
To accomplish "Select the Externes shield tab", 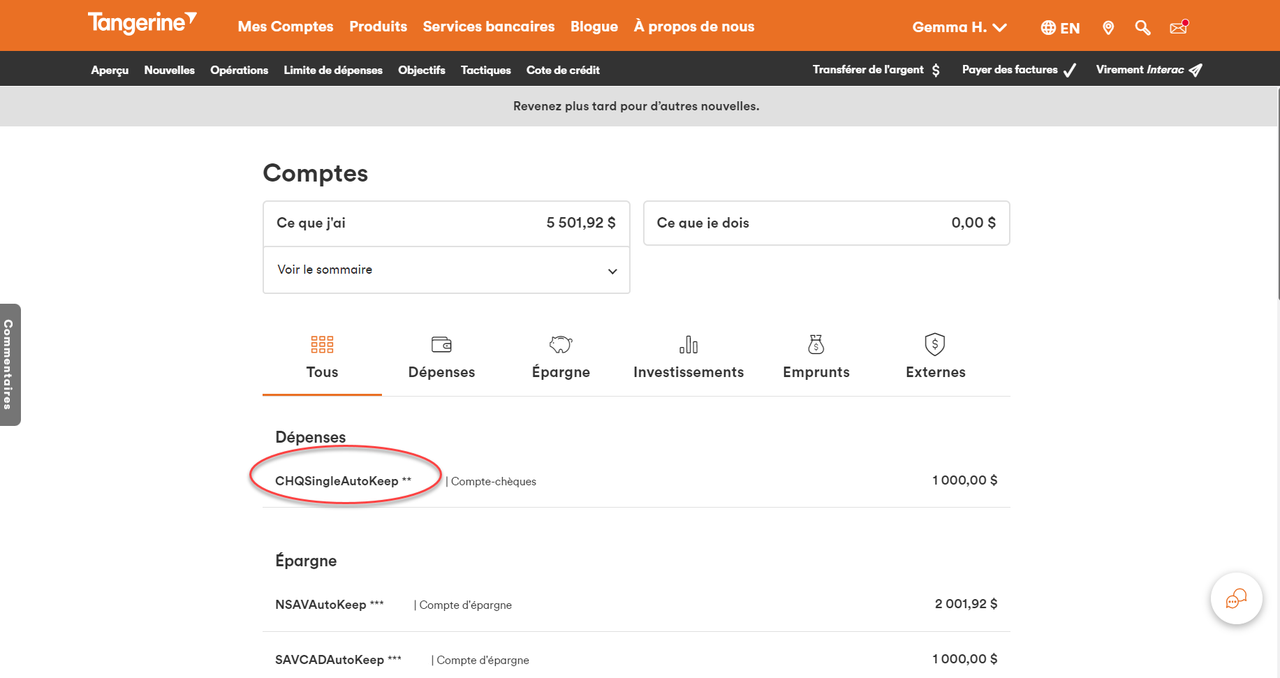I will (x=935, y=357).
